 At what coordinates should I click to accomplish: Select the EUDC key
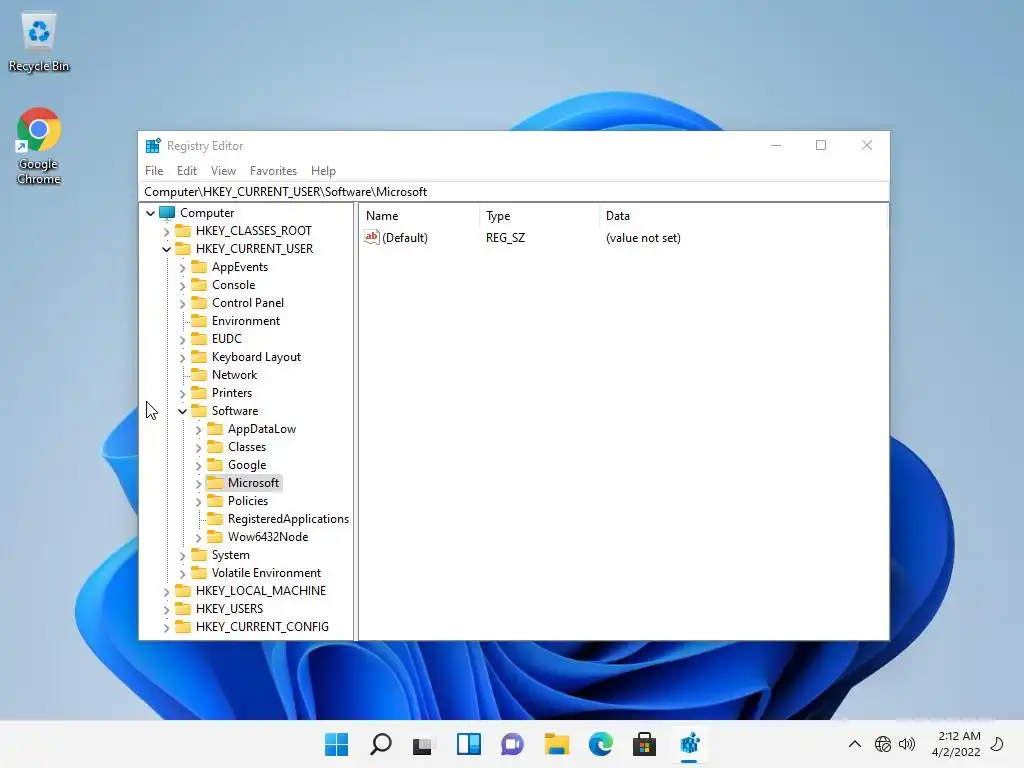pos(227,339)
